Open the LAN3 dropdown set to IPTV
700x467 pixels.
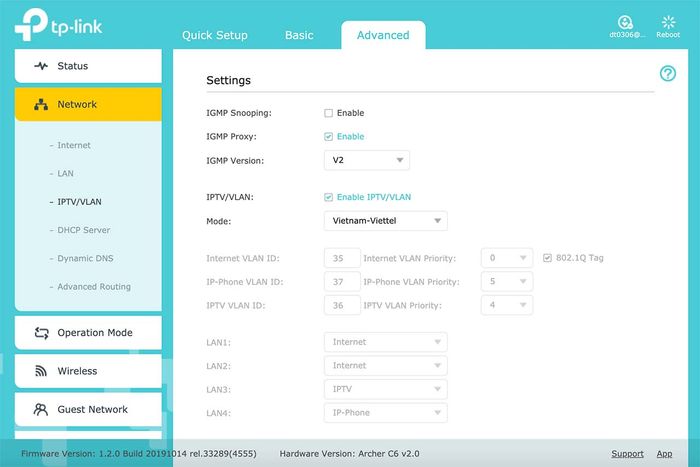click(x=386, y=389)
